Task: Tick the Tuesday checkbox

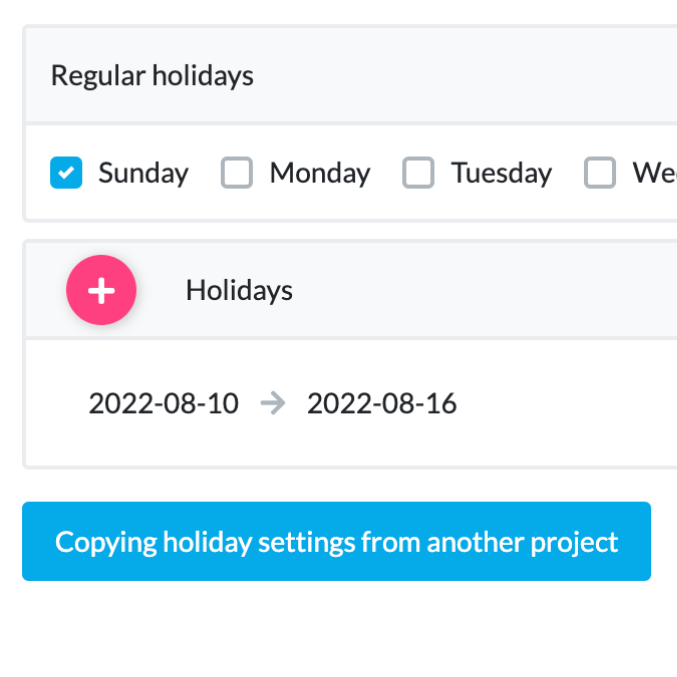Action: 418,173
